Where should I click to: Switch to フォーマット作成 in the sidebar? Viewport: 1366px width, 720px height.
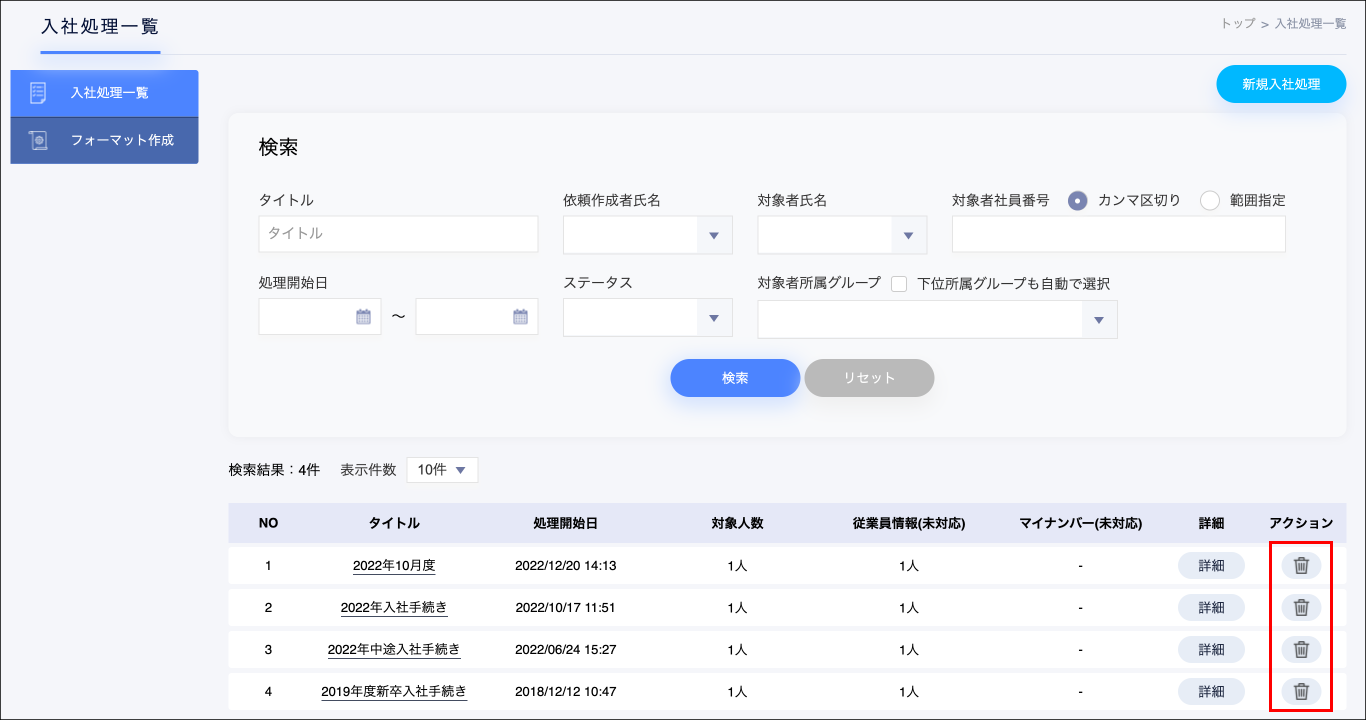pos(122,141)
